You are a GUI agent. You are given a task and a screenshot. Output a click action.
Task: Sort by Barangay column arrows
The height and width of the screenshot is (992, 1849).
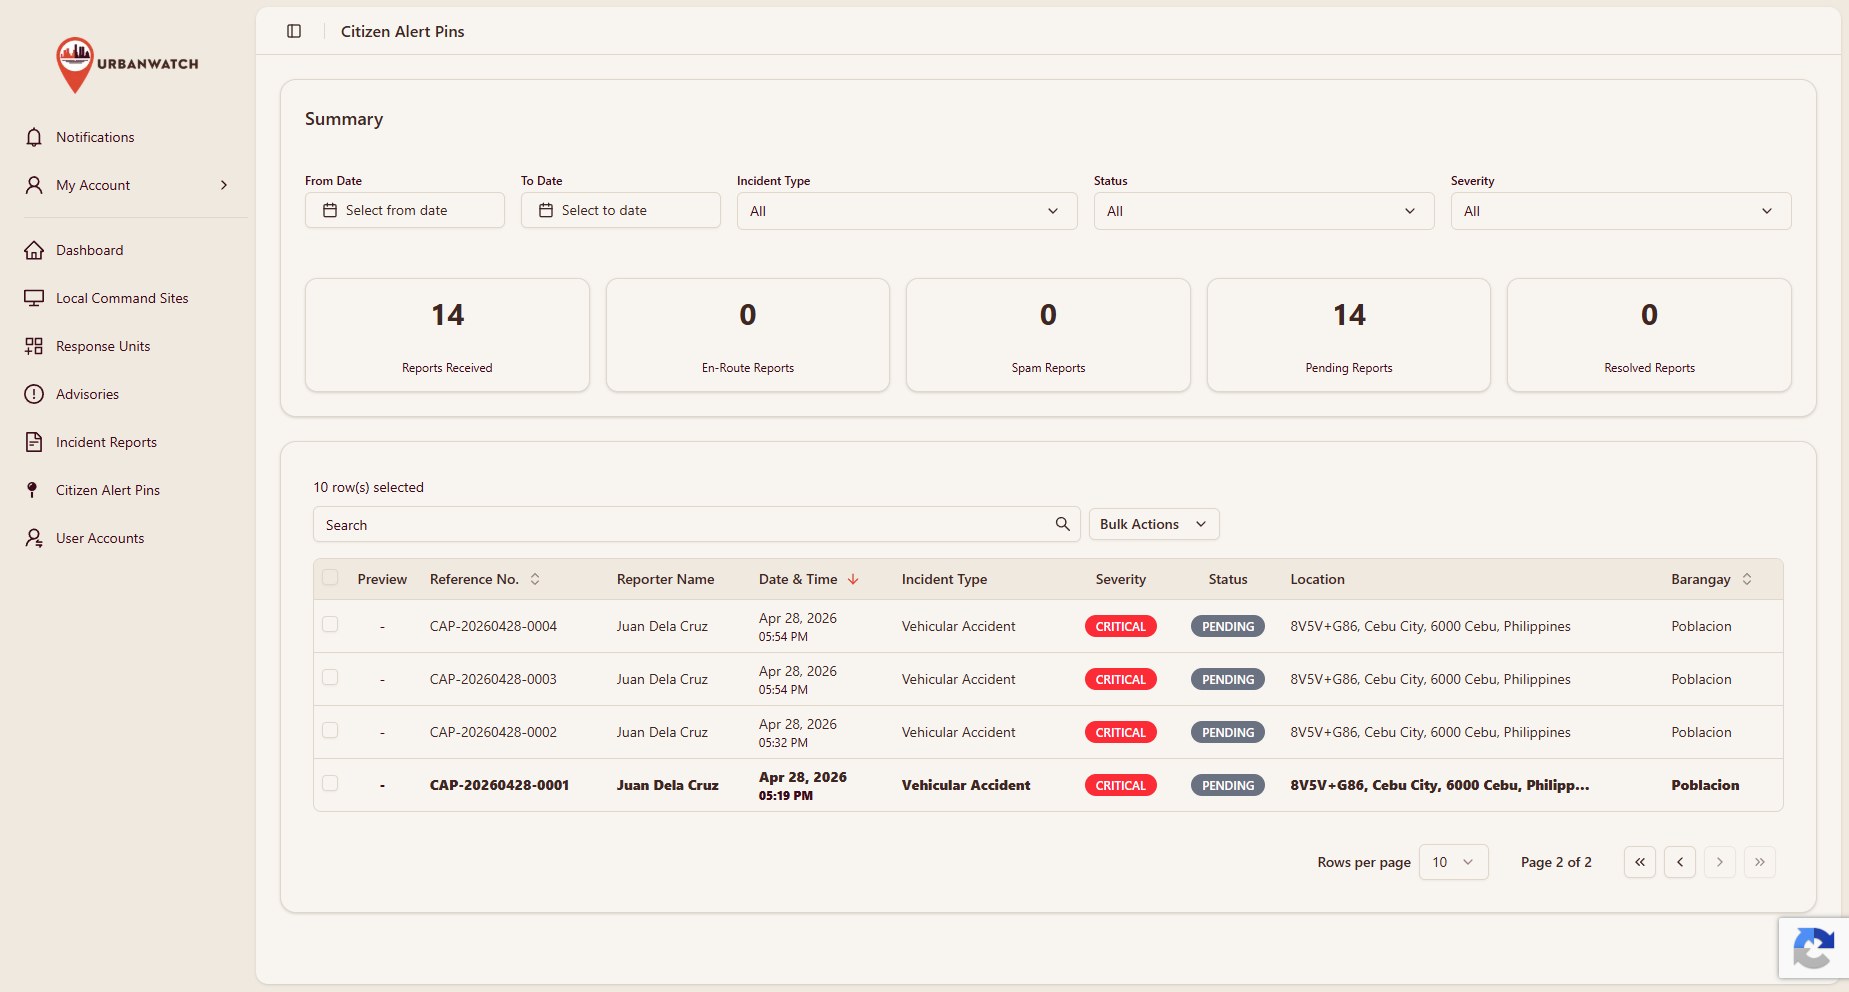click(1747, 579)
